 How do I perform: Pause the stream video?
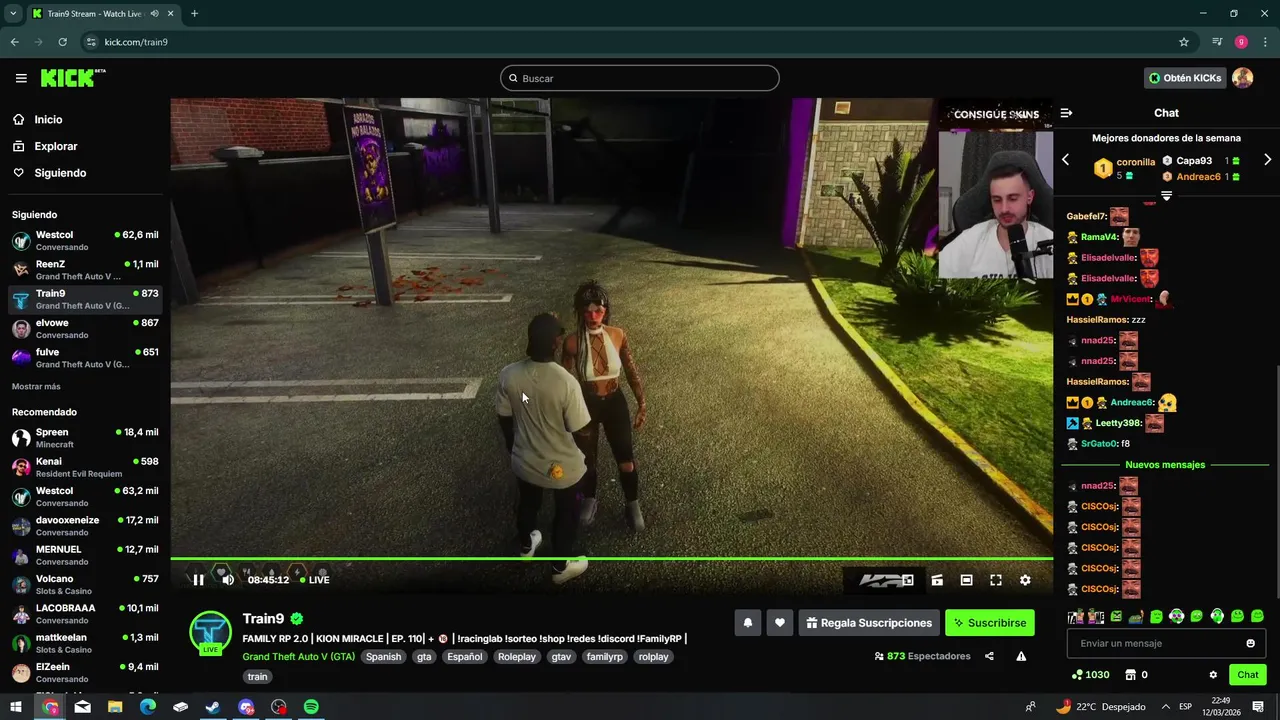coord(198,580)
